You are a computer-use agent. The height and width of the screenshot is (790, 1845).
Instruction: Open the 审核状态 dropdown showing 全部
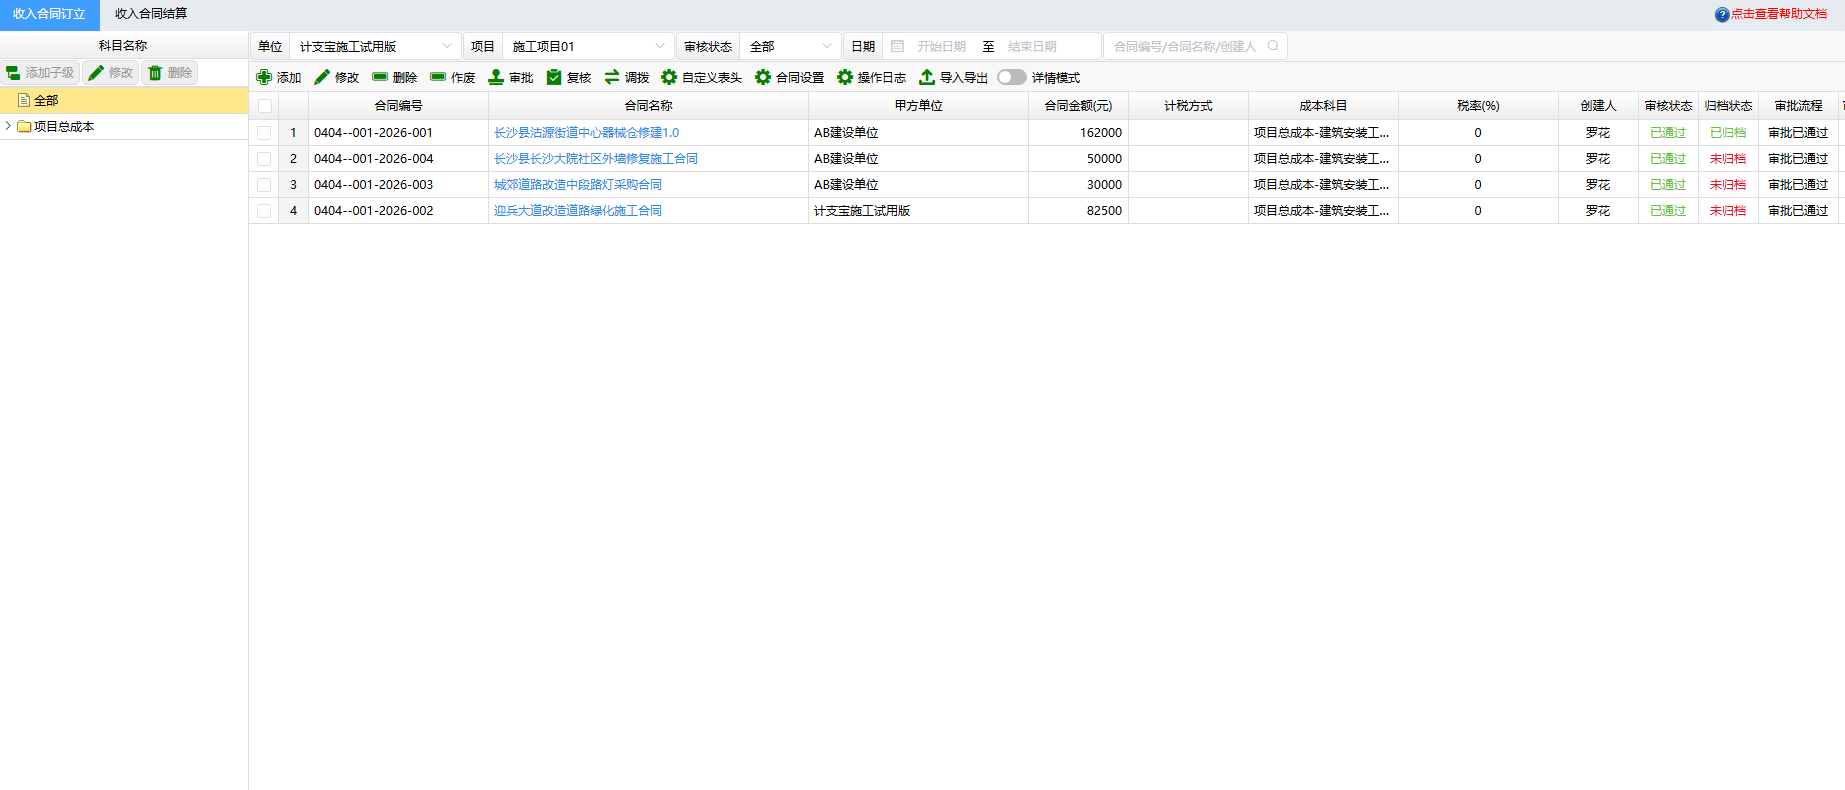(x=789, y=46)
